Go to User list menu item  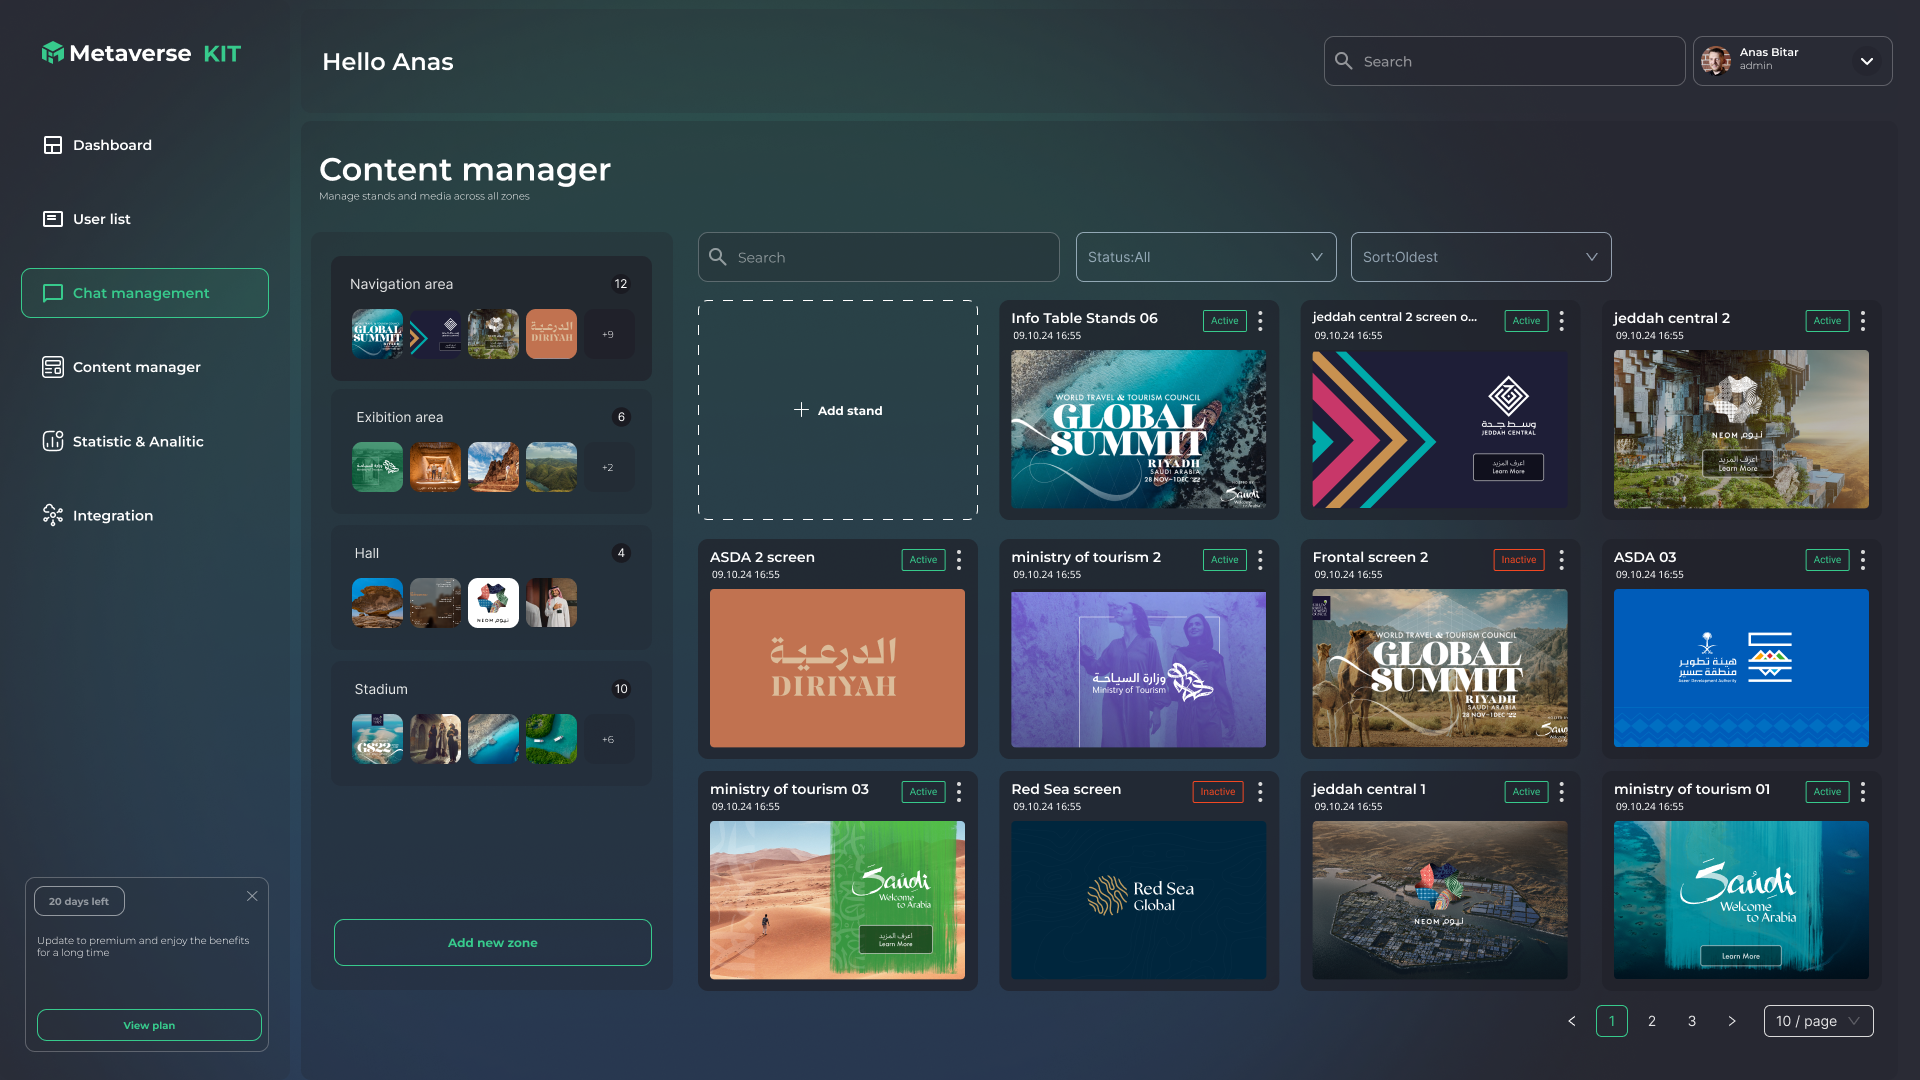point(101,219)
